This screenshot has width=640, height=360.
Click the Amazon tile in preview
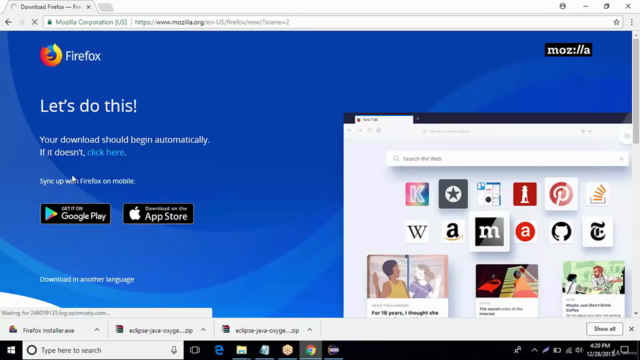click(x=453, y=231)
